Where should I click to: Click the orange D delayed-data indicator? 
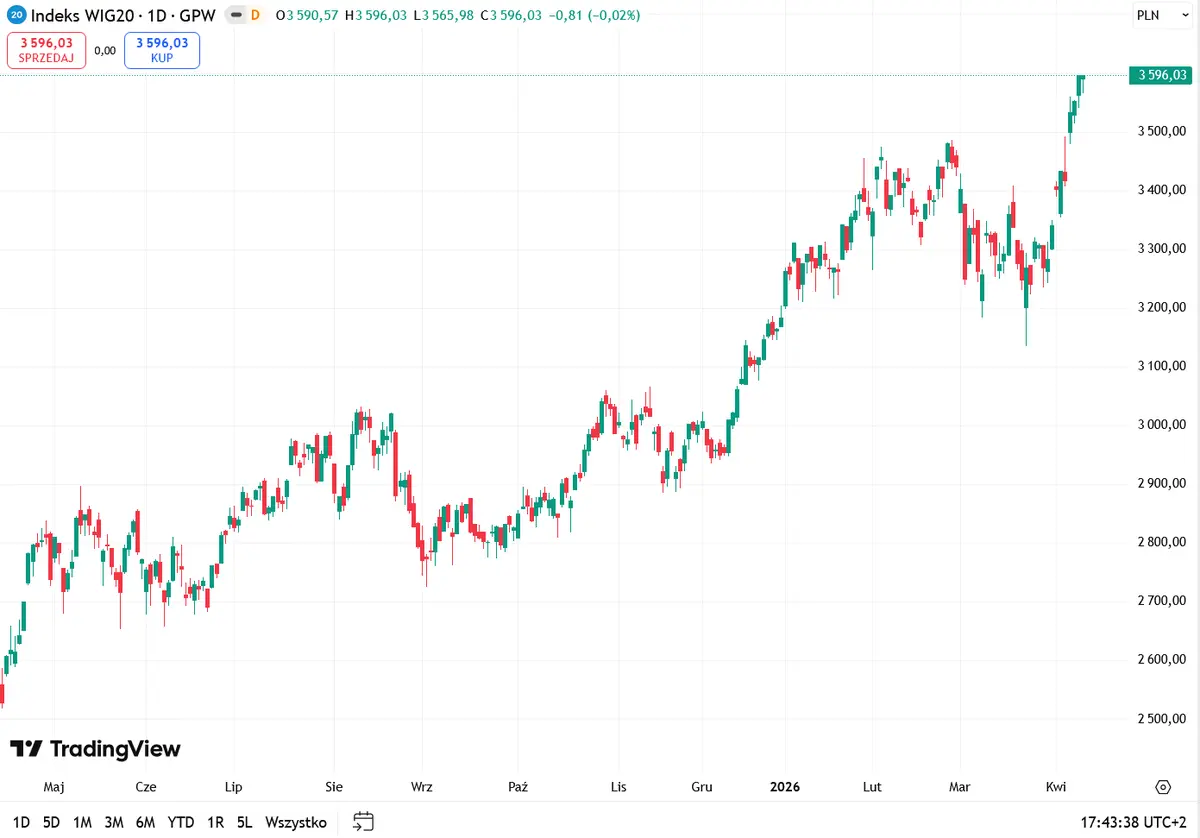click(x=255, y=15)
